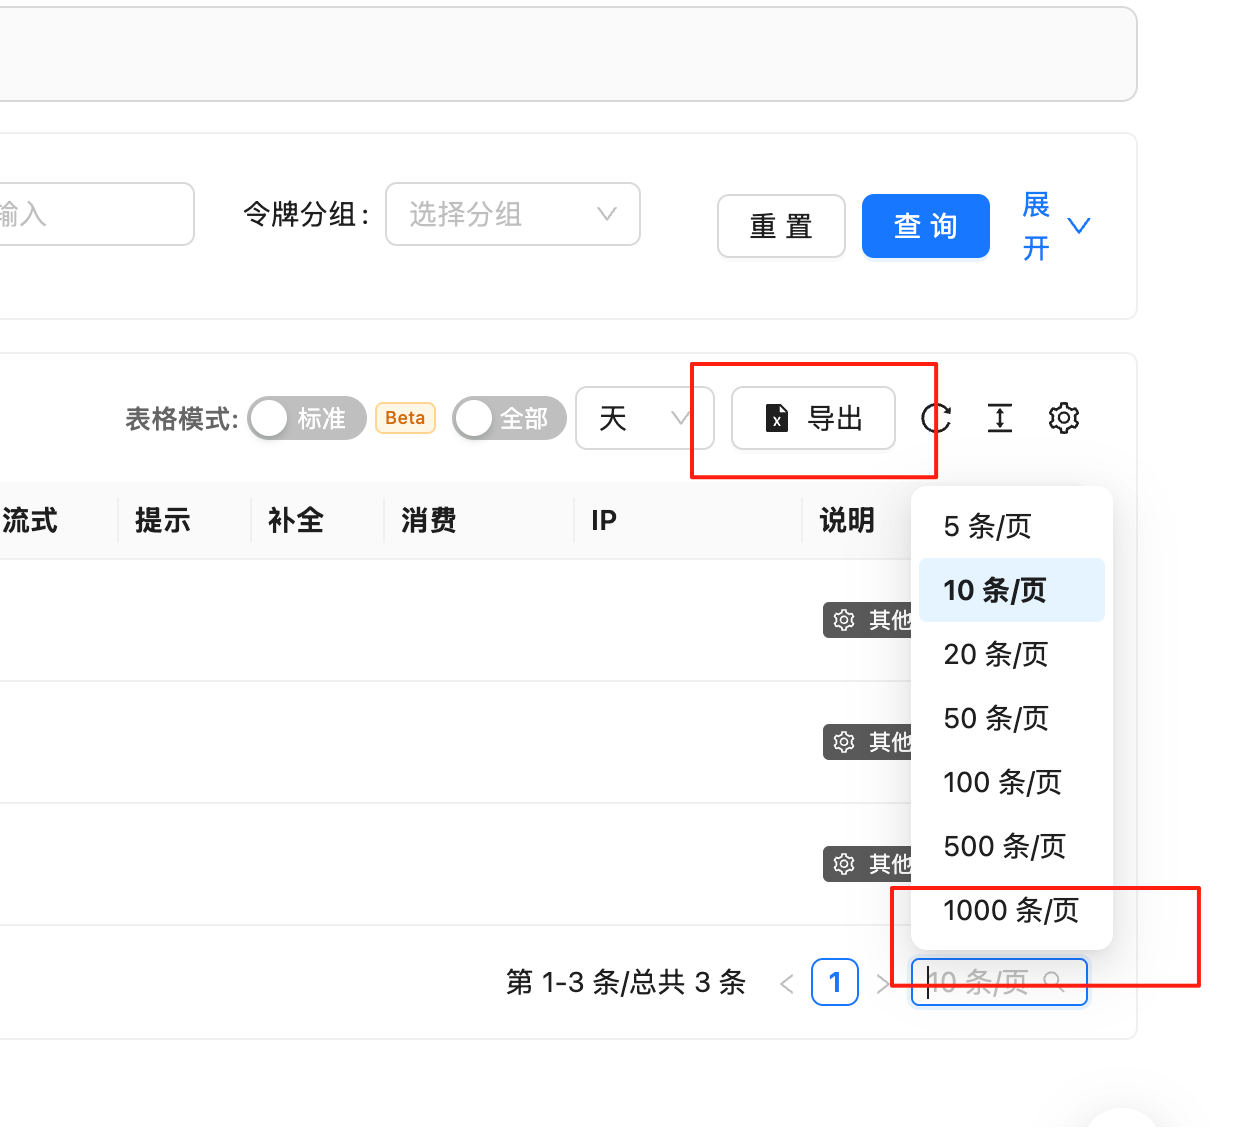Click the refresh icon above the table
Screen dimensions: 1242x1128
coord(936,418)
